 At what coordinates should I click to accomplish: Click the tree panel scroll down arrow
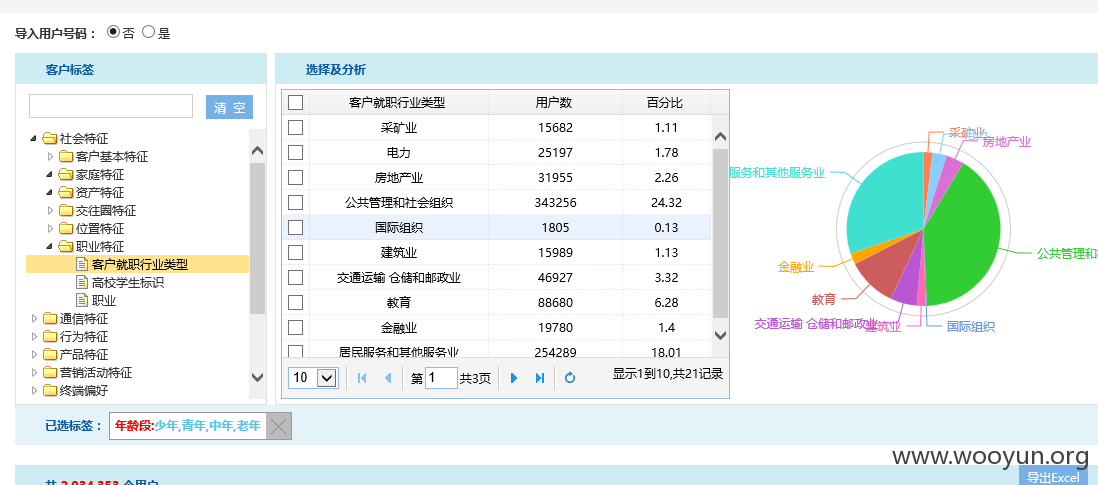[x=257, y=377]
